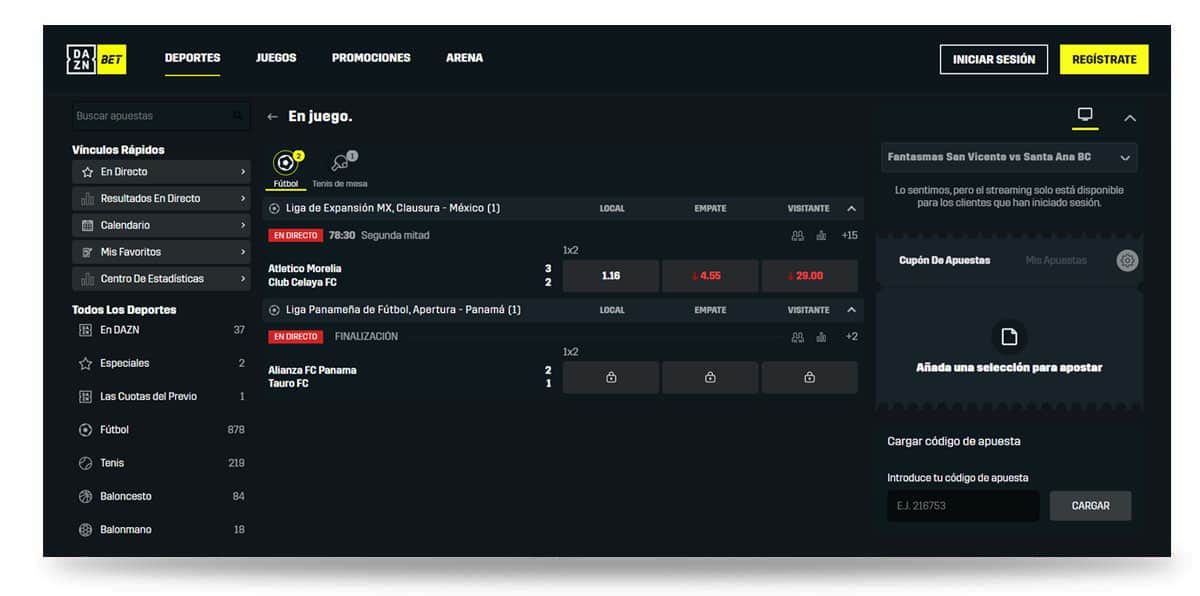This screenshot has width=1200, height=596.
Task: Click the REGÍSTRATE button
Action: tap(1104, 60)
